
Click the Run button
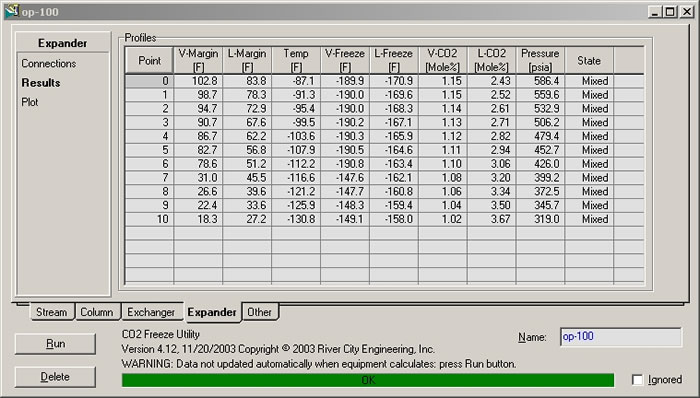(x=55, y=344)
